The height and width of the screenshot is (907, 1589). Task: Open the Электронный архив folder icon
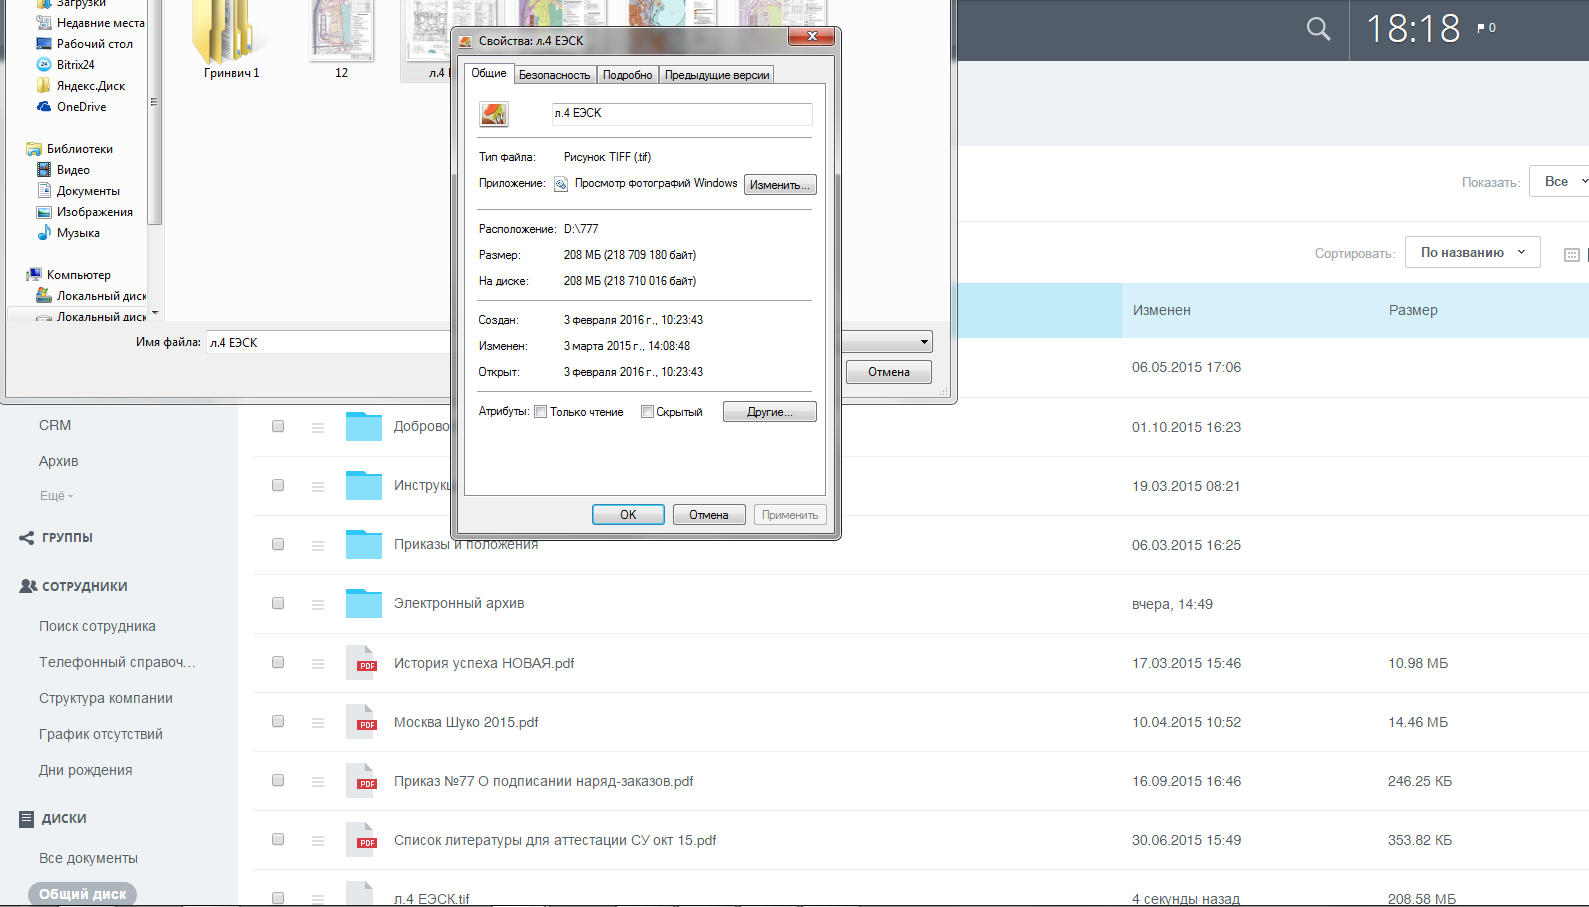coord(364,603)
